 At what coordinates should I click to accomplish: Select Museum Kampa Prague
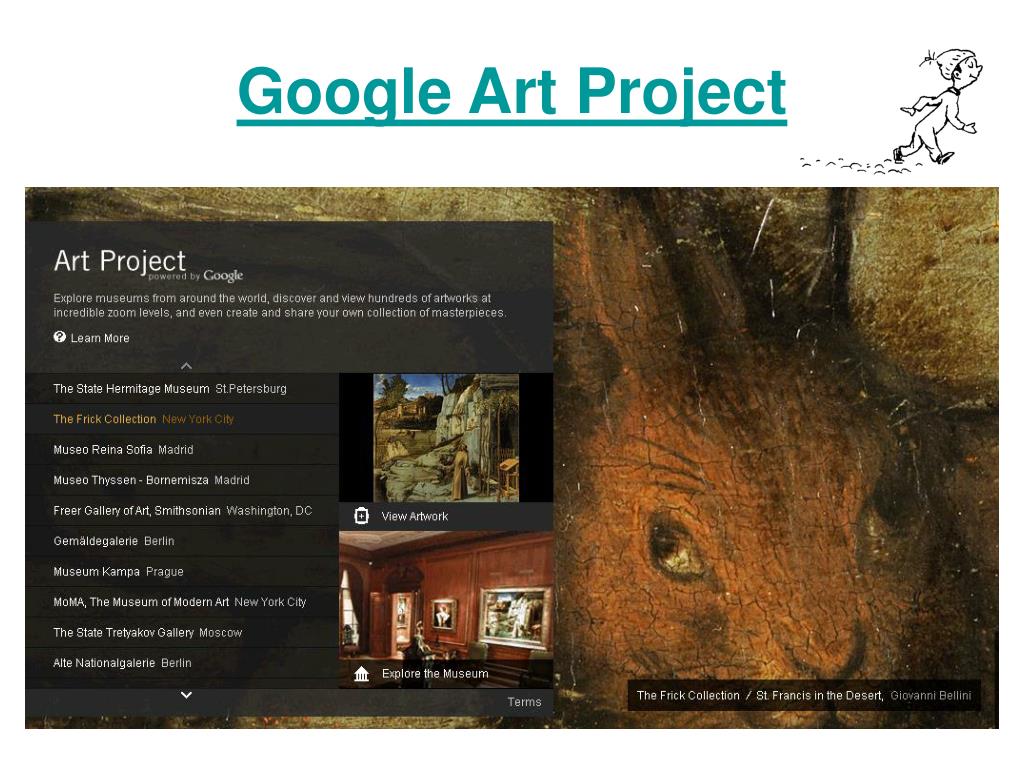182,571
